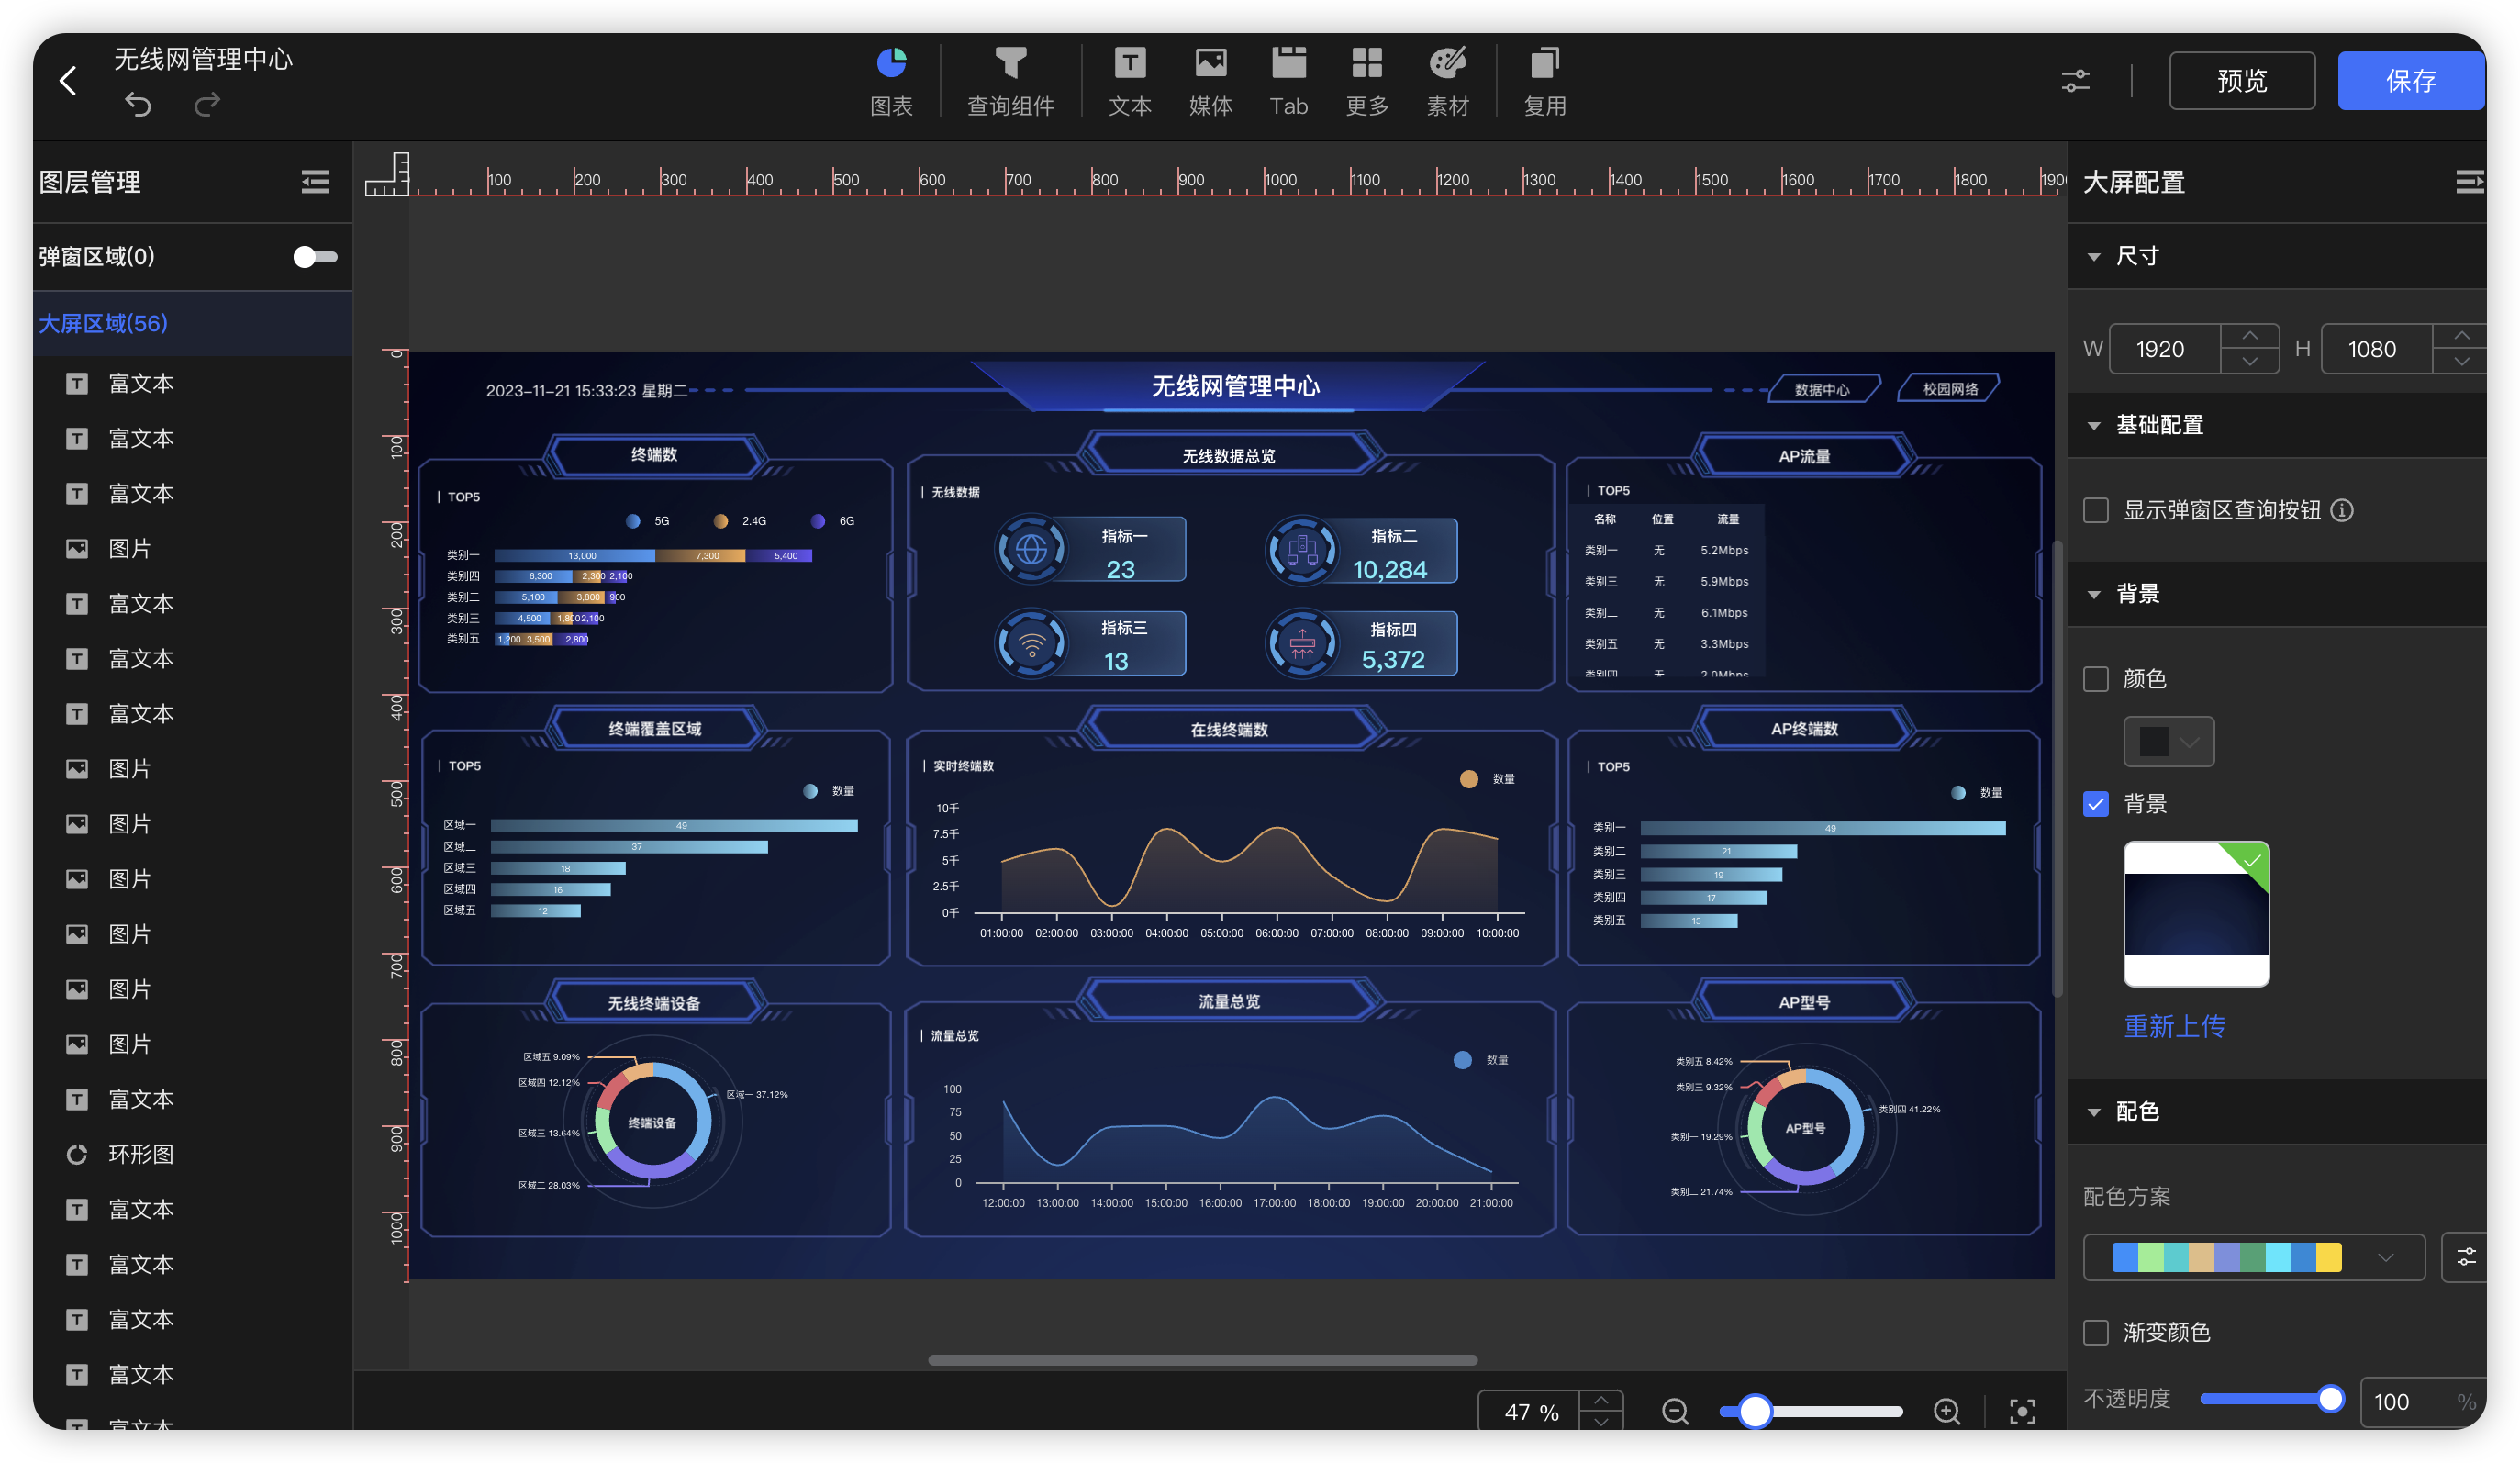Click the 终端数 panel title
The height and width of the screenshot is (1463, 2520).
(x=655, y=455)
